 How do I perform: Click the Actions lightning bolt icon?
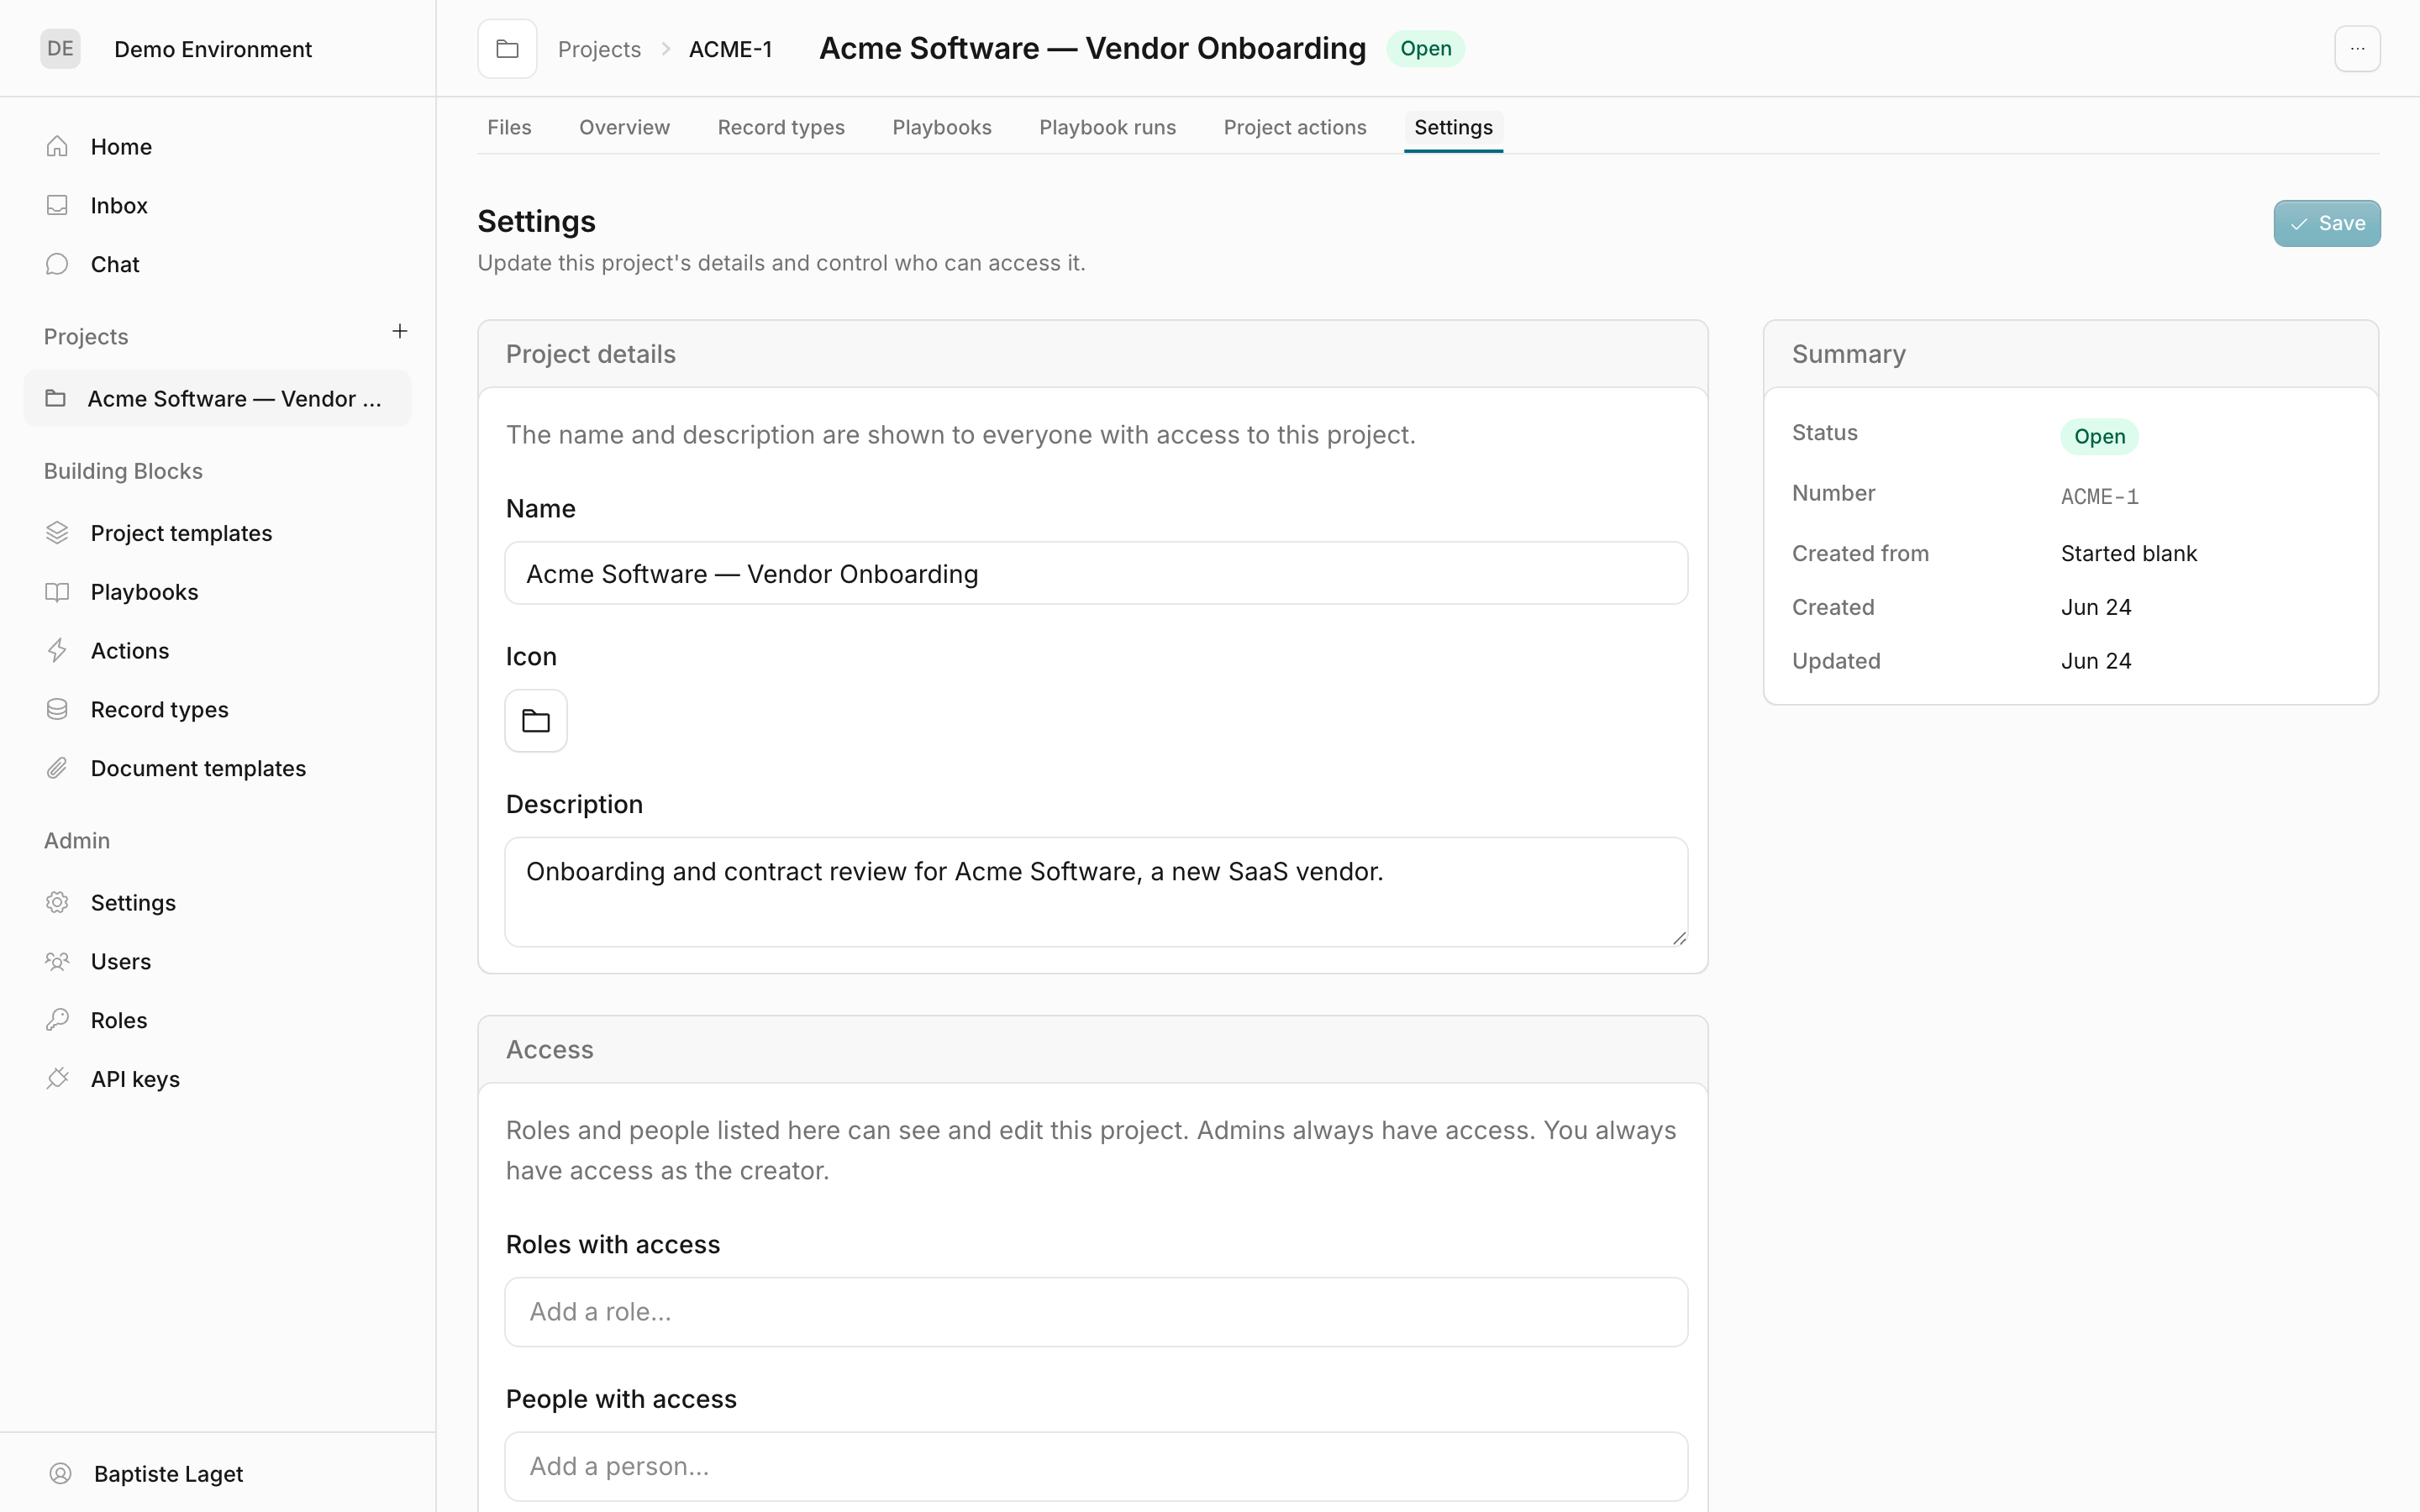[x=57, y=651]
